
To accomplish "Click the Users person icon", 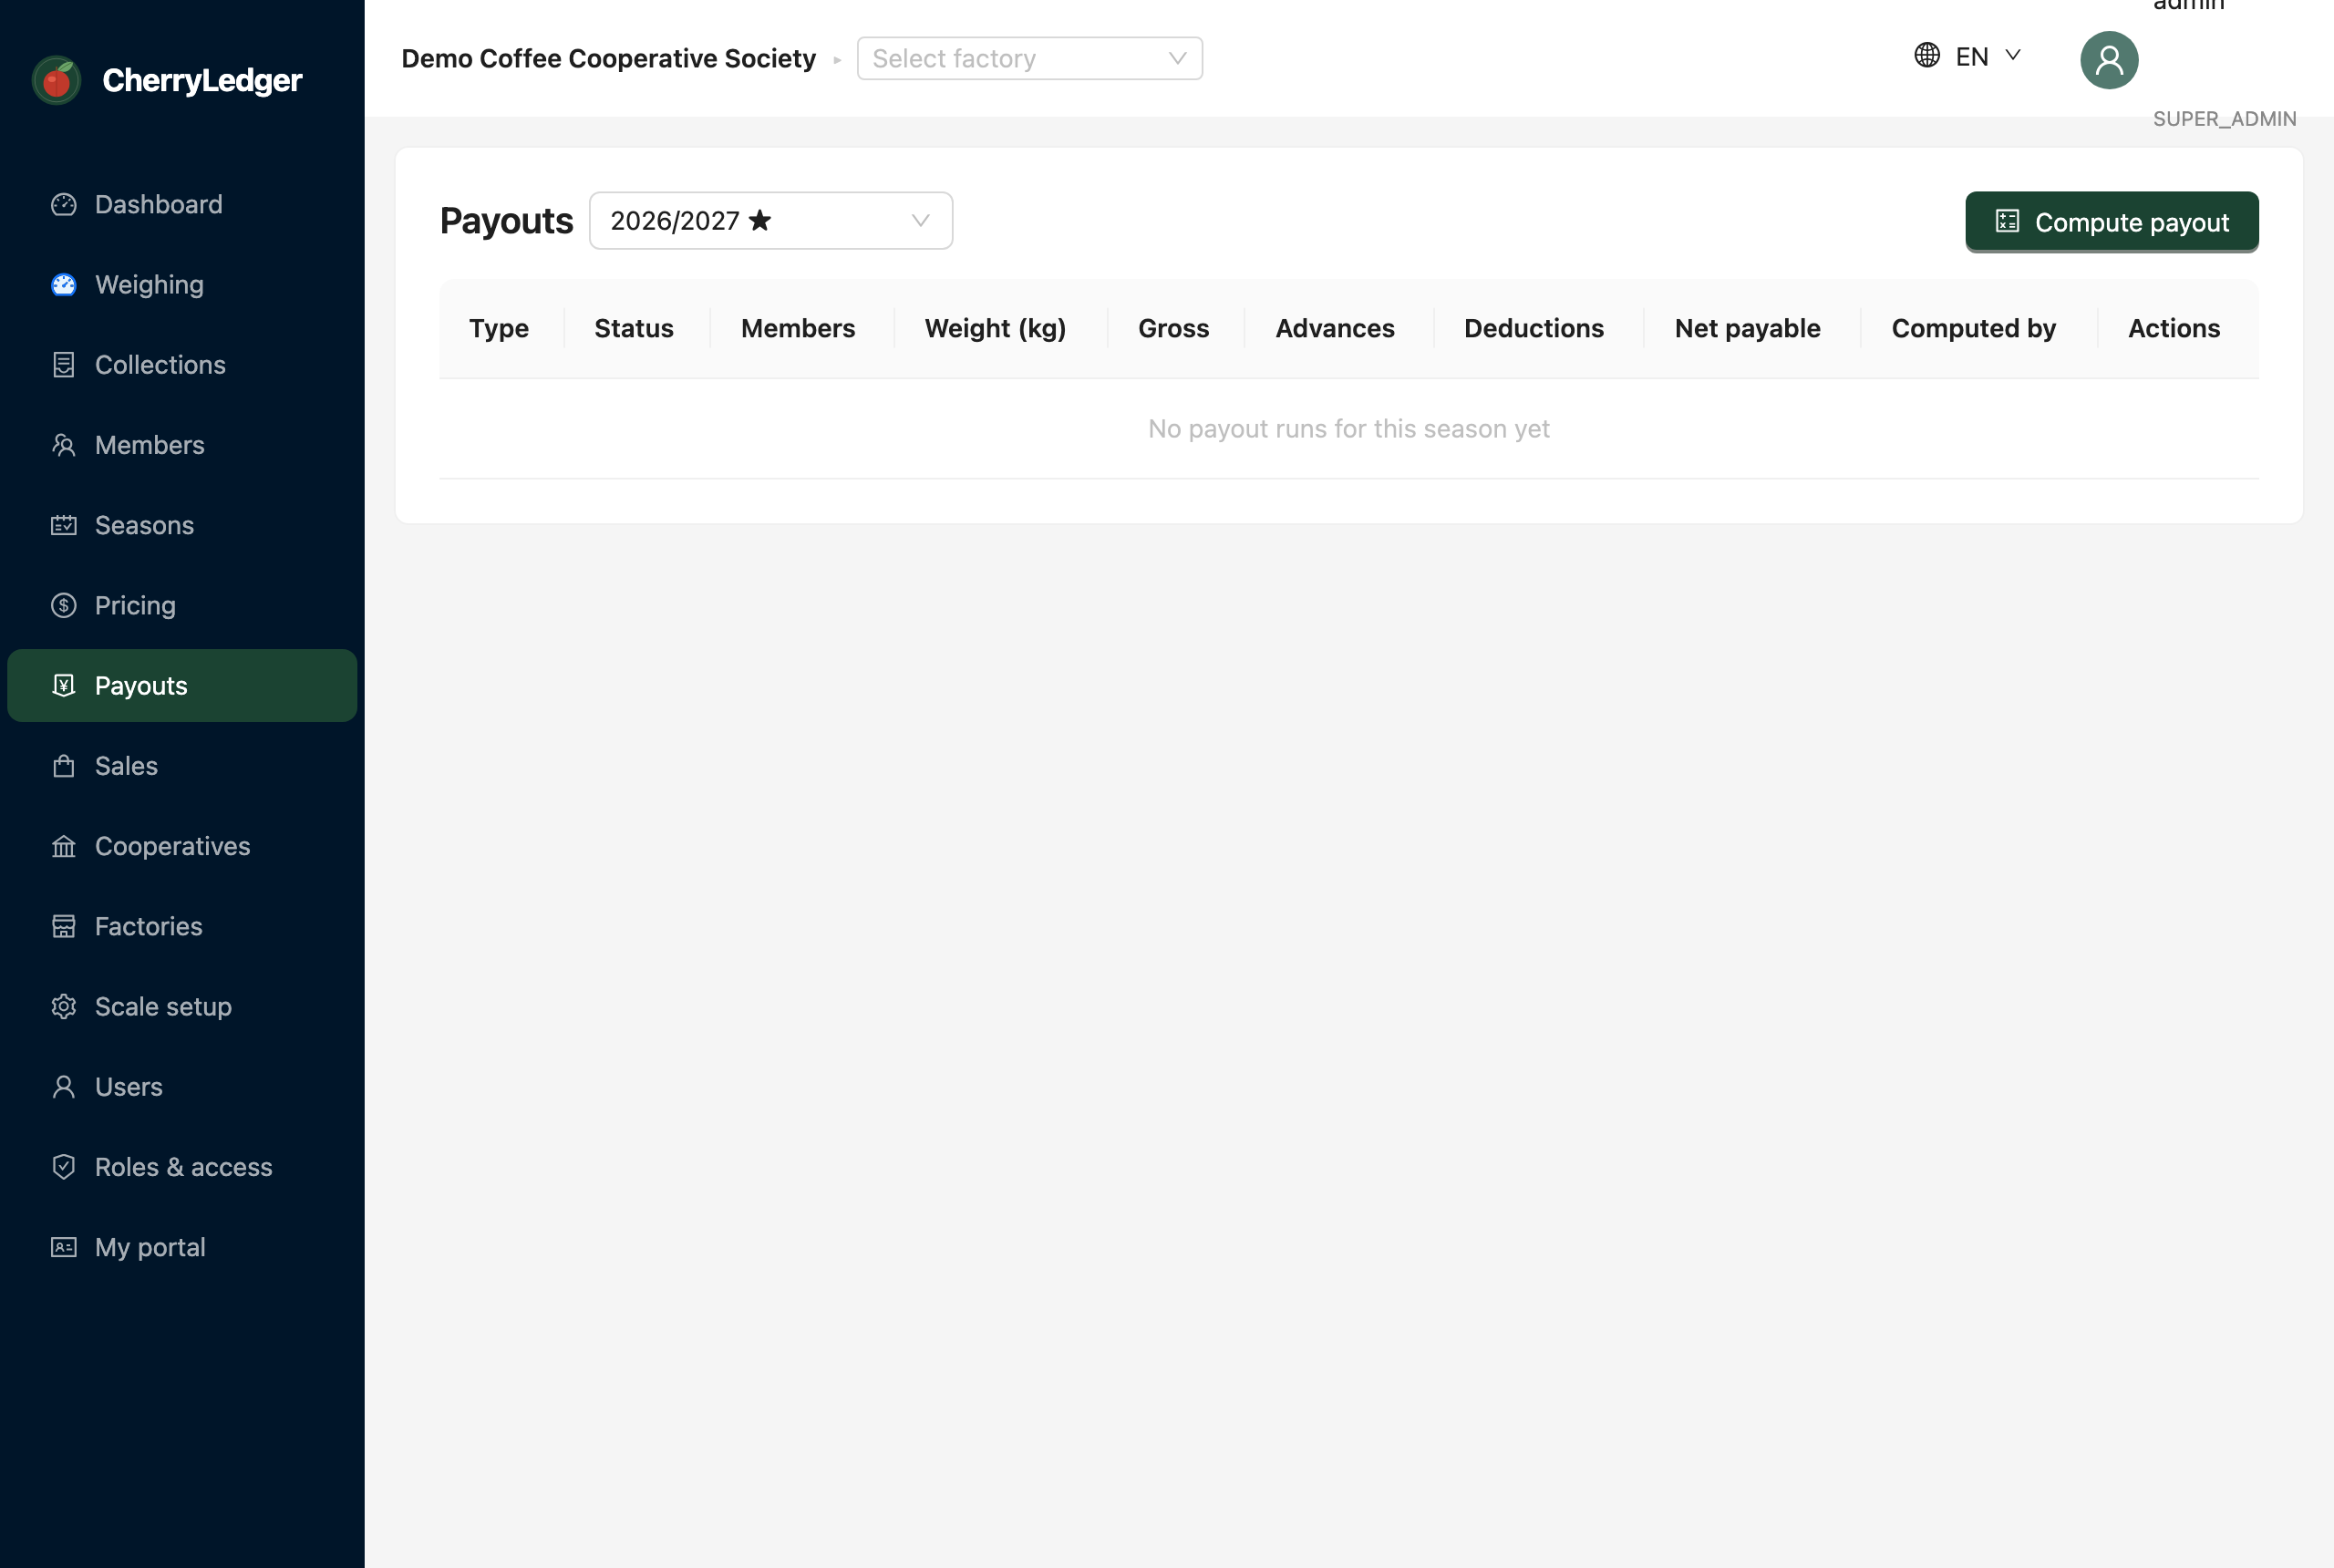I will pyautogui.click(x=64, y=1086).
